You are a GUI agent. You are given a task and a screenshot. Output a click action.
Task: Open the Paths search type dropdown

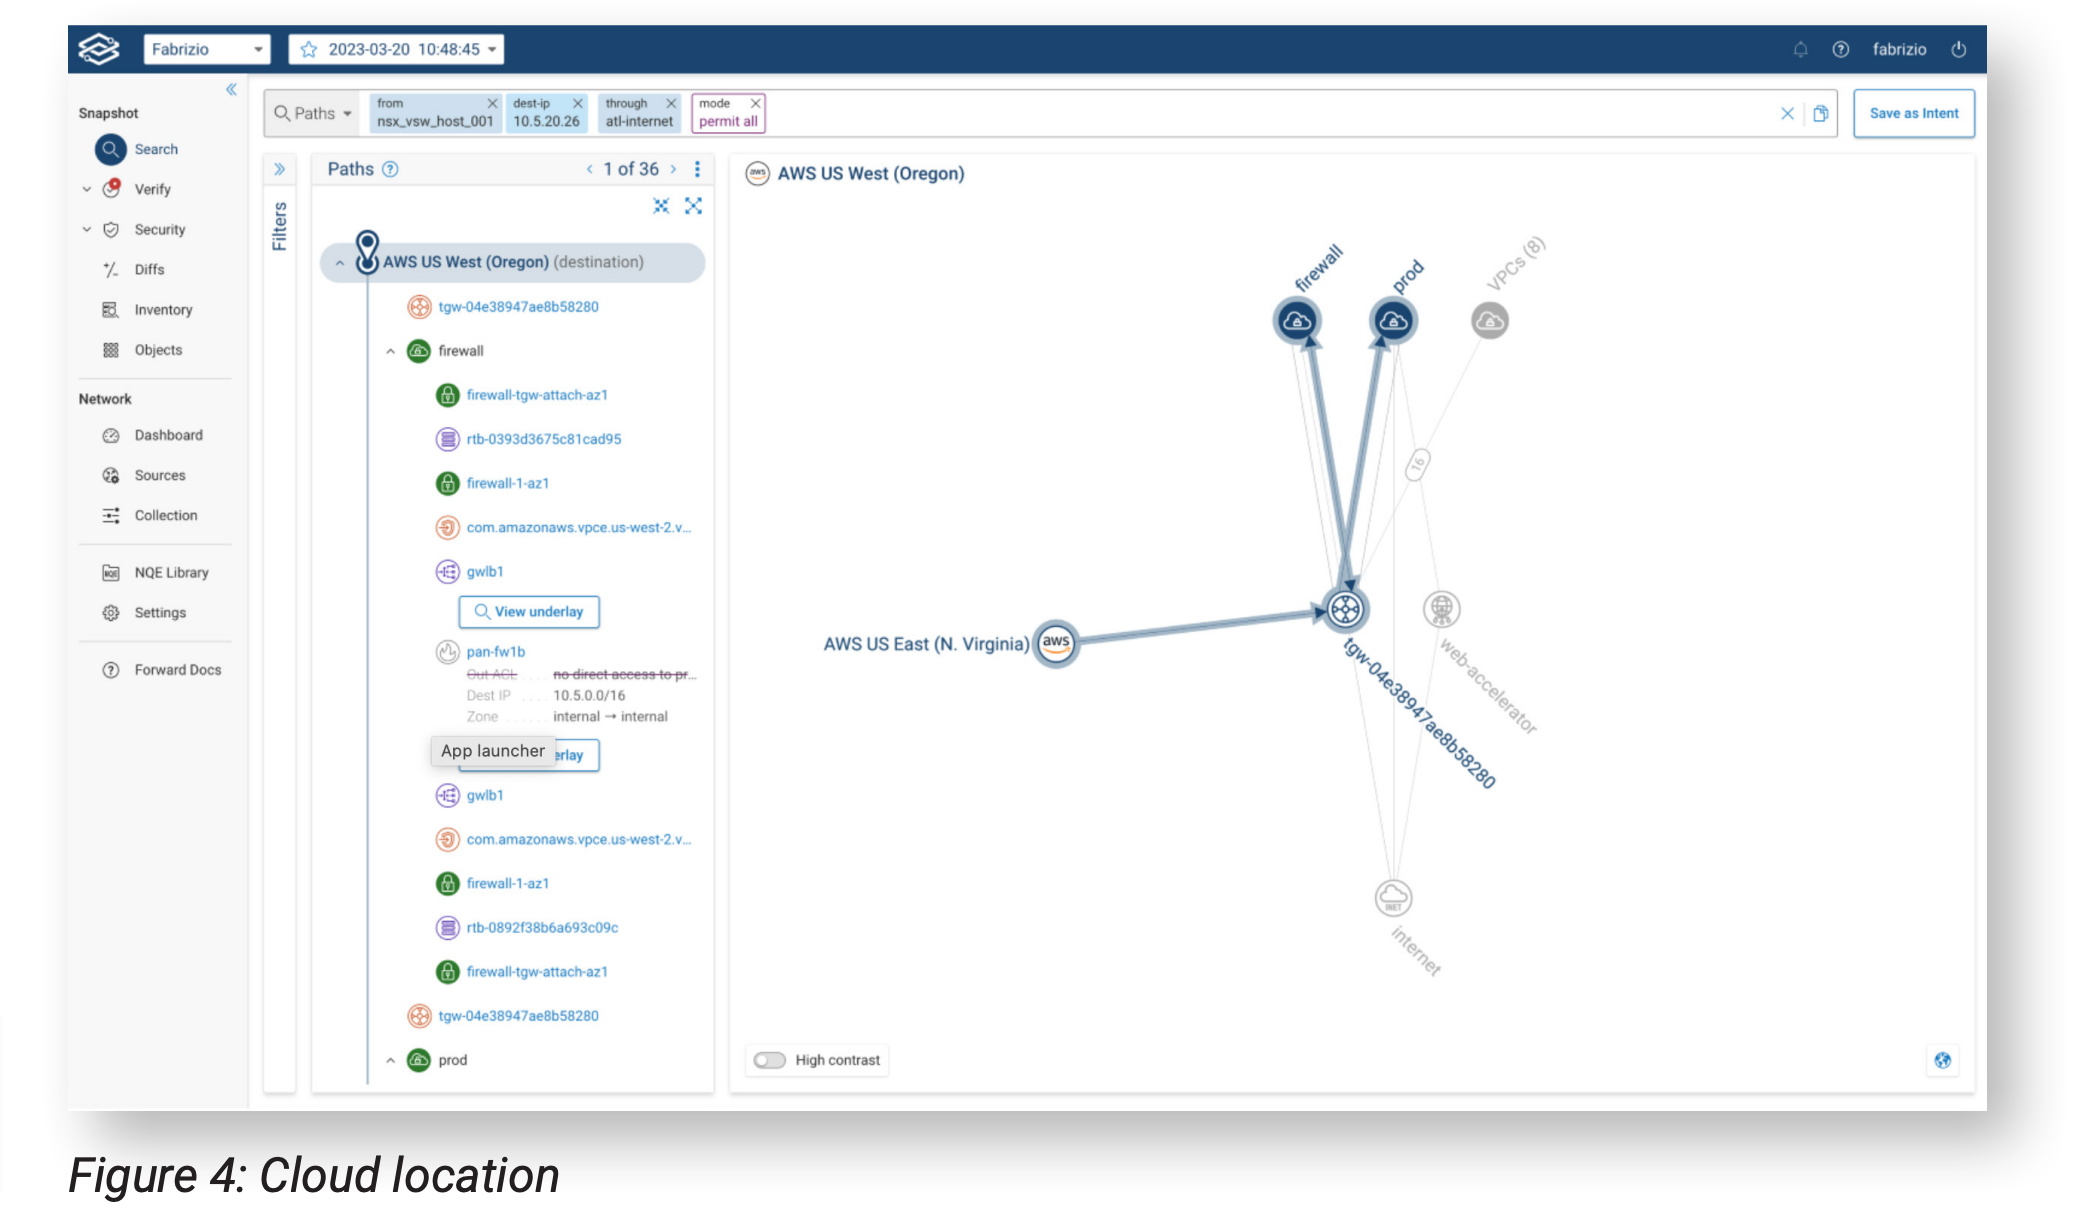(x=314, y=113)
